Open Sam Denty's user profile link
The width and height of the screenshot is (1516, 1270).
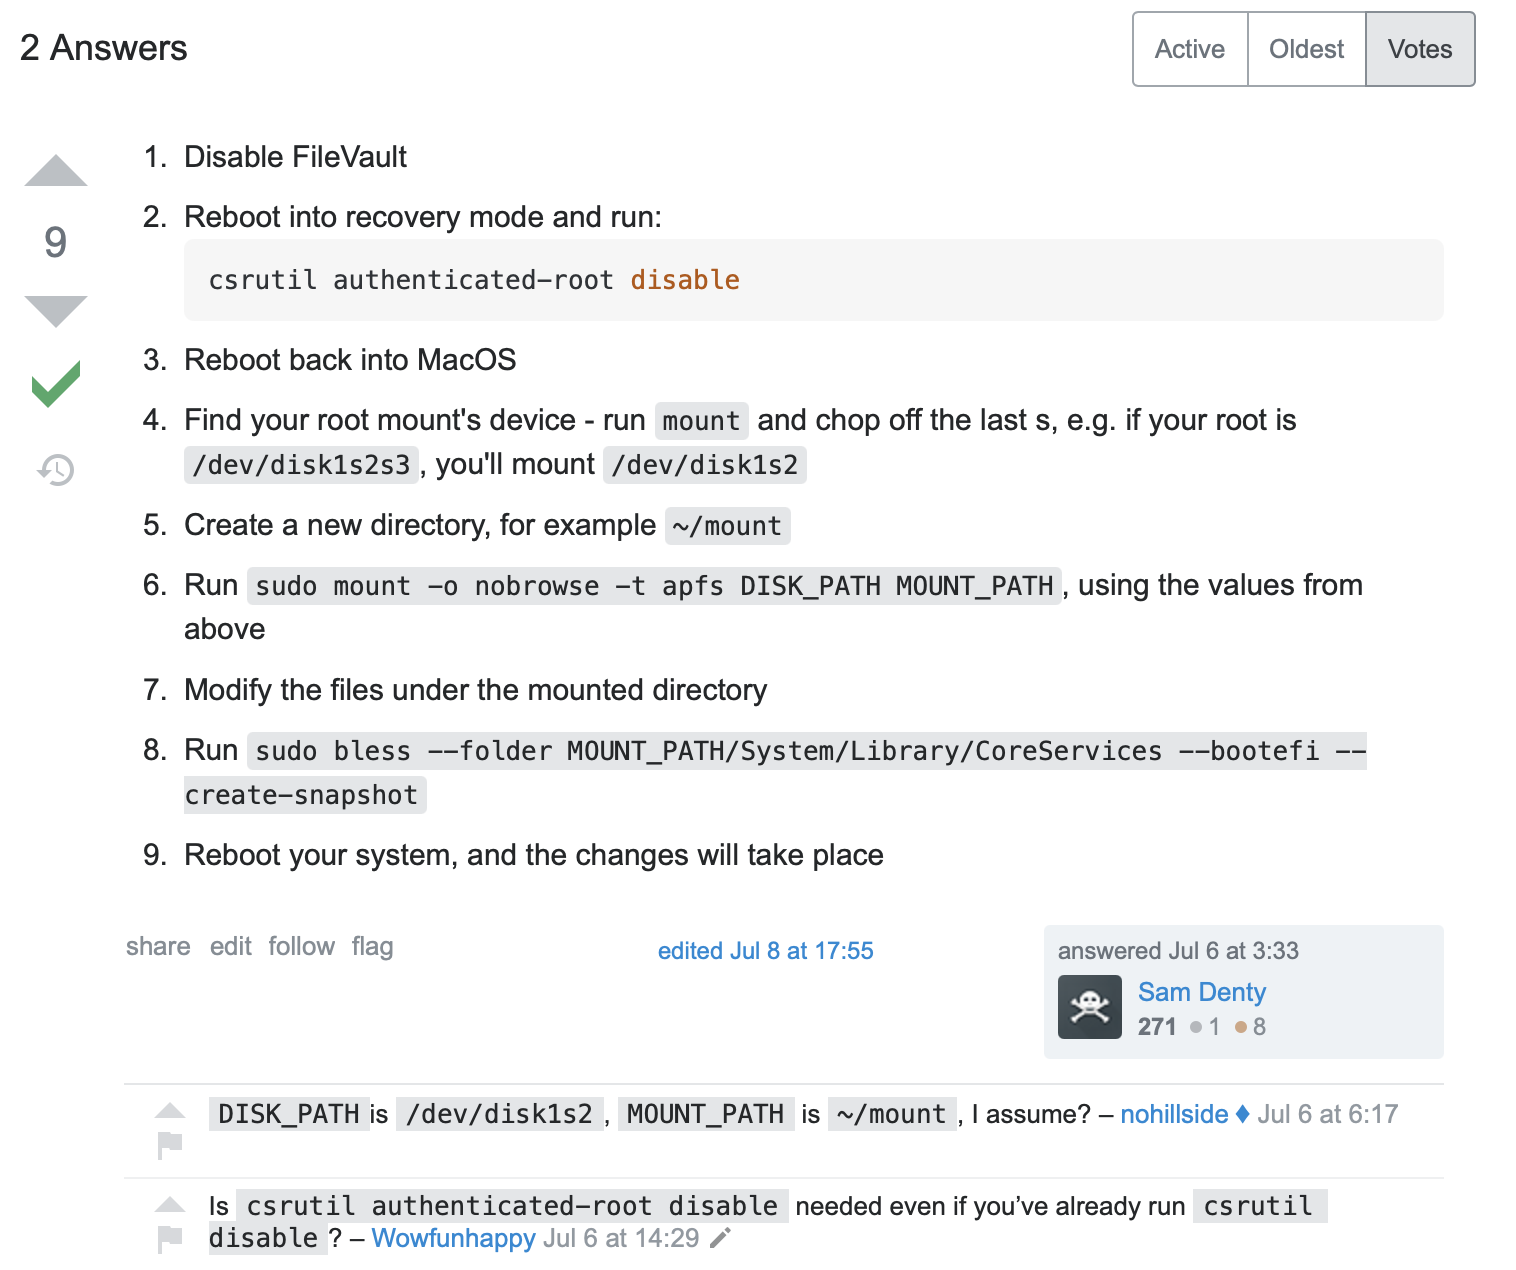click(x=1201, y=992)
